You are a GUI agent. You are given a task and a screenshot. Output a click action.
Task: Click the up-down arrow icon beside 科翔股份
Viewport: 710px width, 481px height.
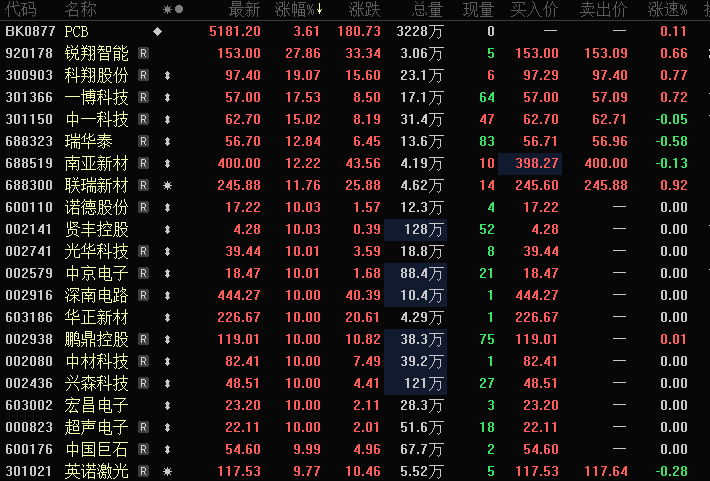(168, 75)
